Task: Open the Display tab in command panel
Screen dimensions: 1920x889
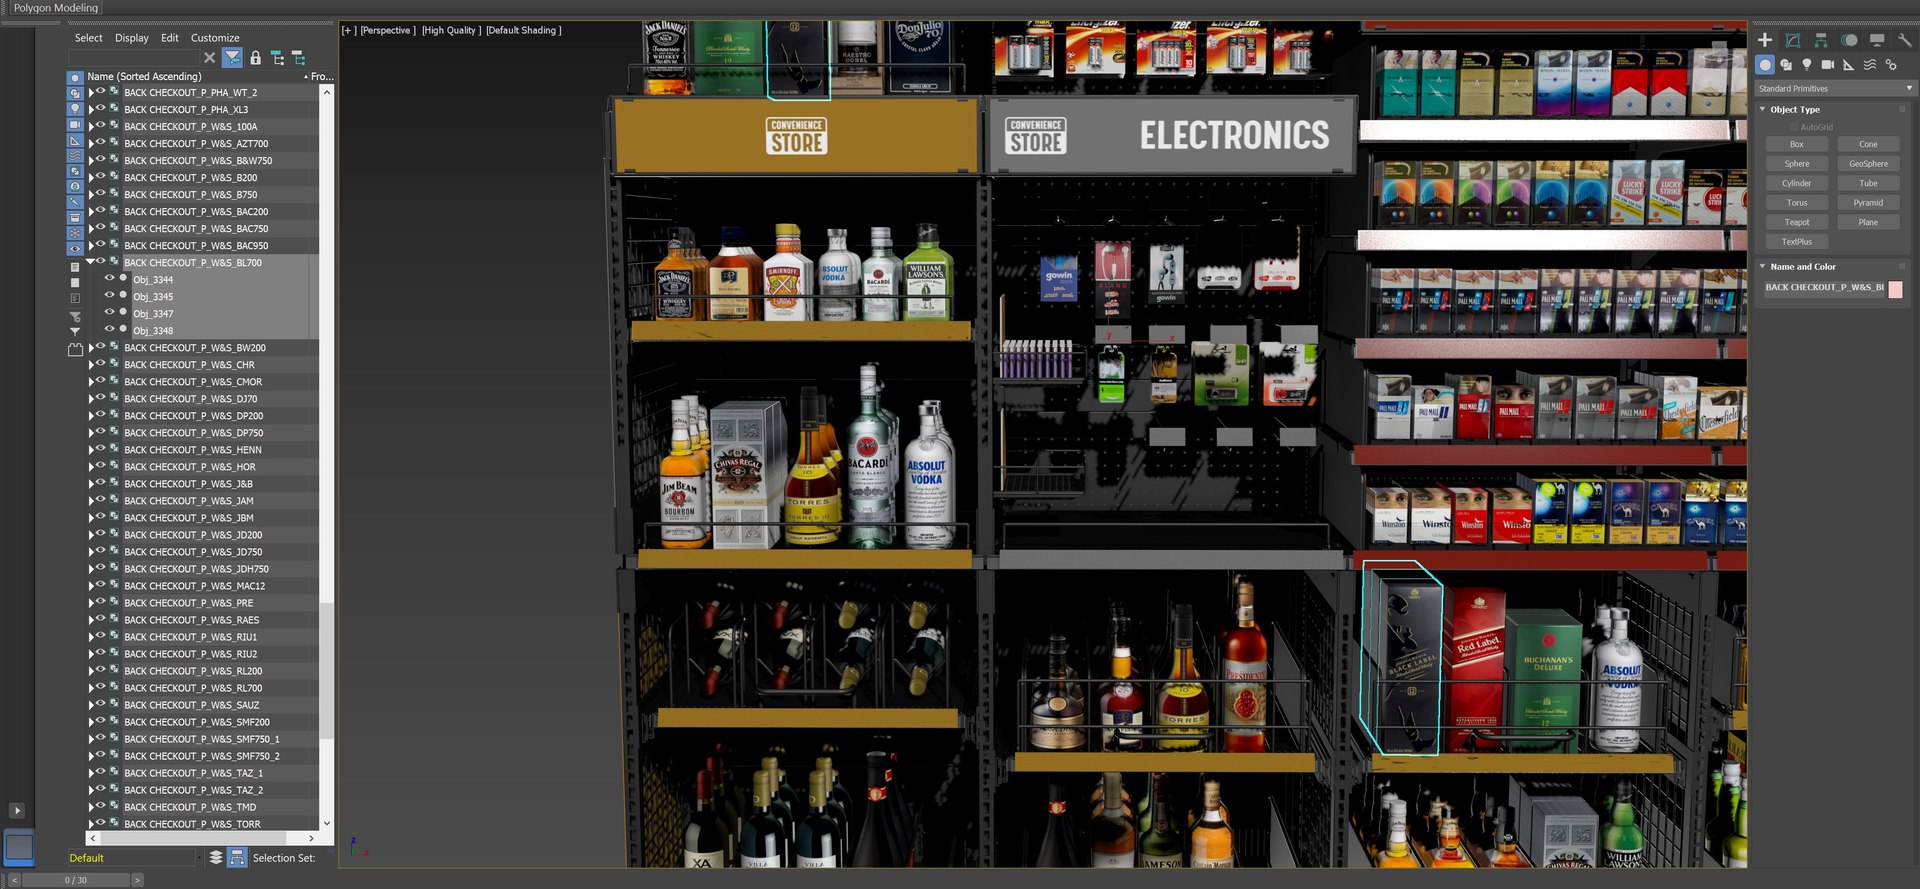Action: pos(1877,40)
